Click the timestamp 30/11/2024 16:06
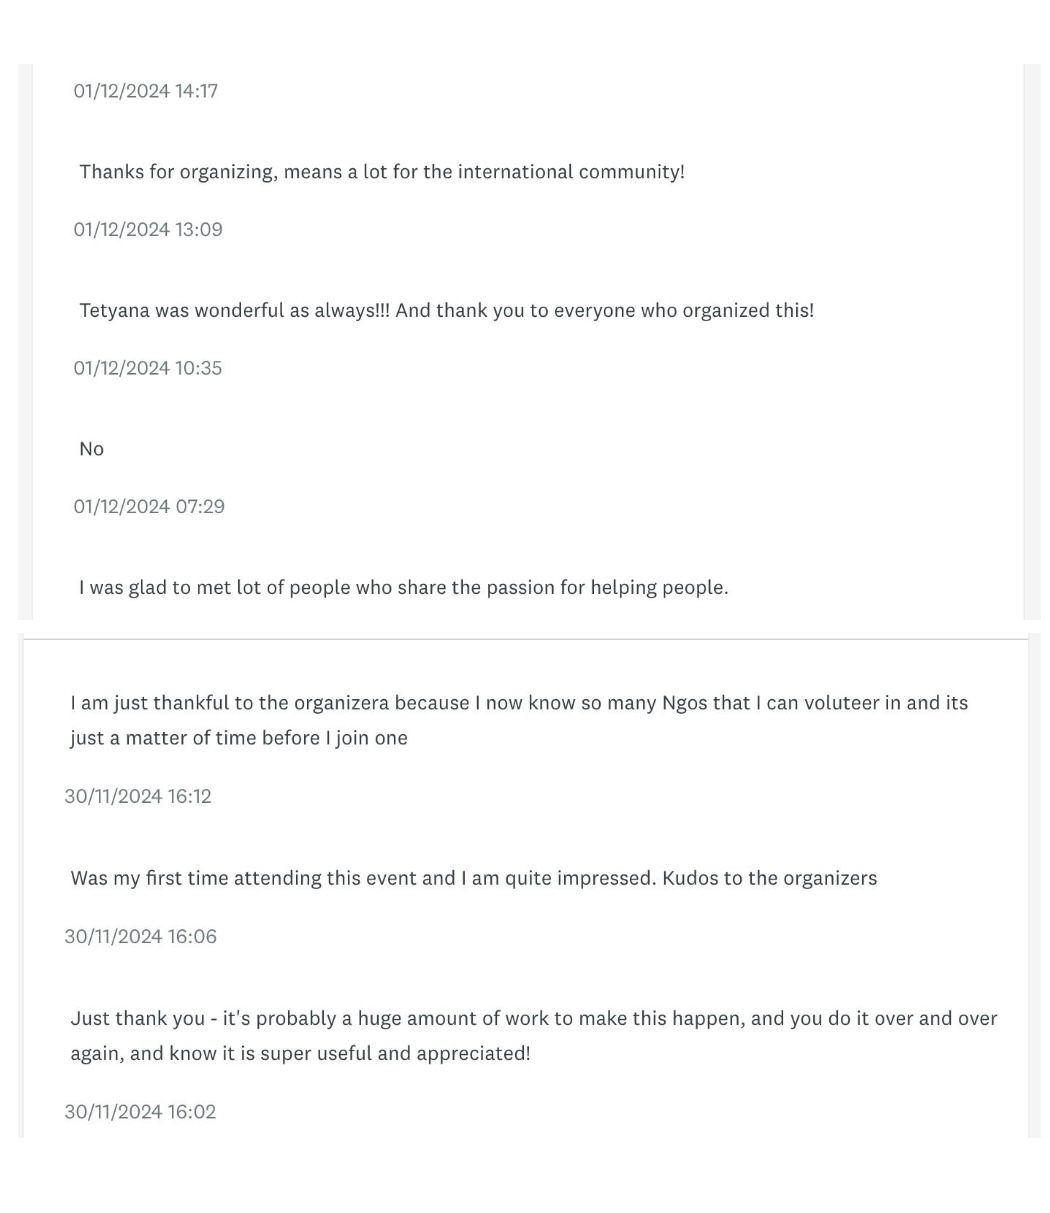This screenshot has height=1213, width=1050. (x=140, y=936)
